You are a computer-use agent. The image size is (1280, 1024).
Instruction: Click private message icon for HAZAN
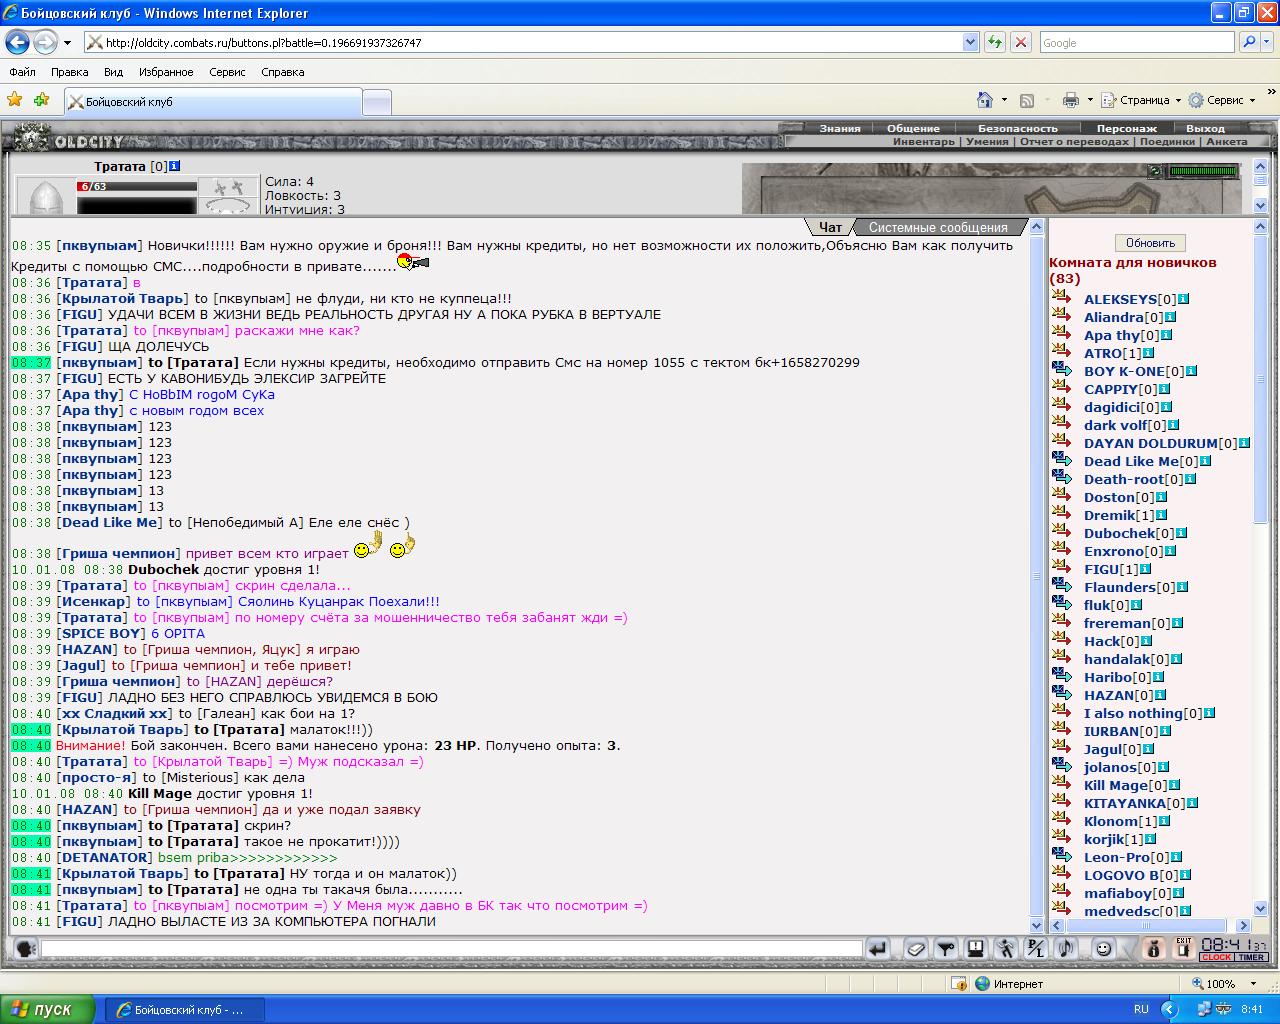coord(1061,695)
